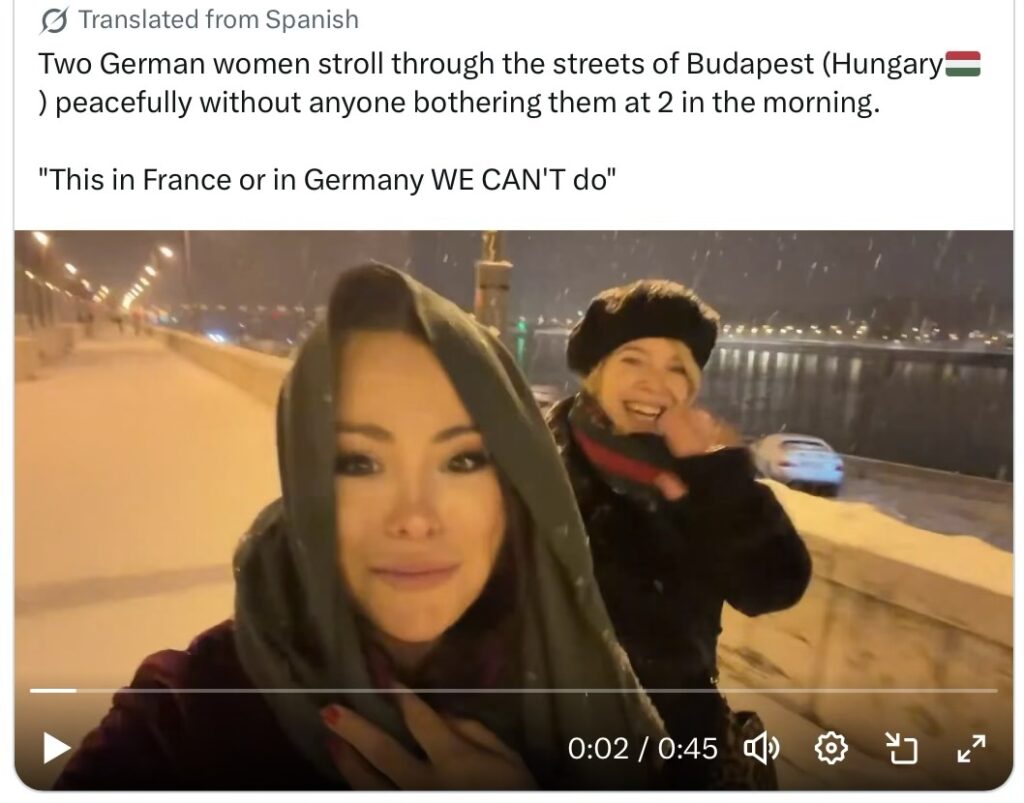Open video settings gear icon
This screenshot has width=1024, height=803.
click(x=831, y=748)
